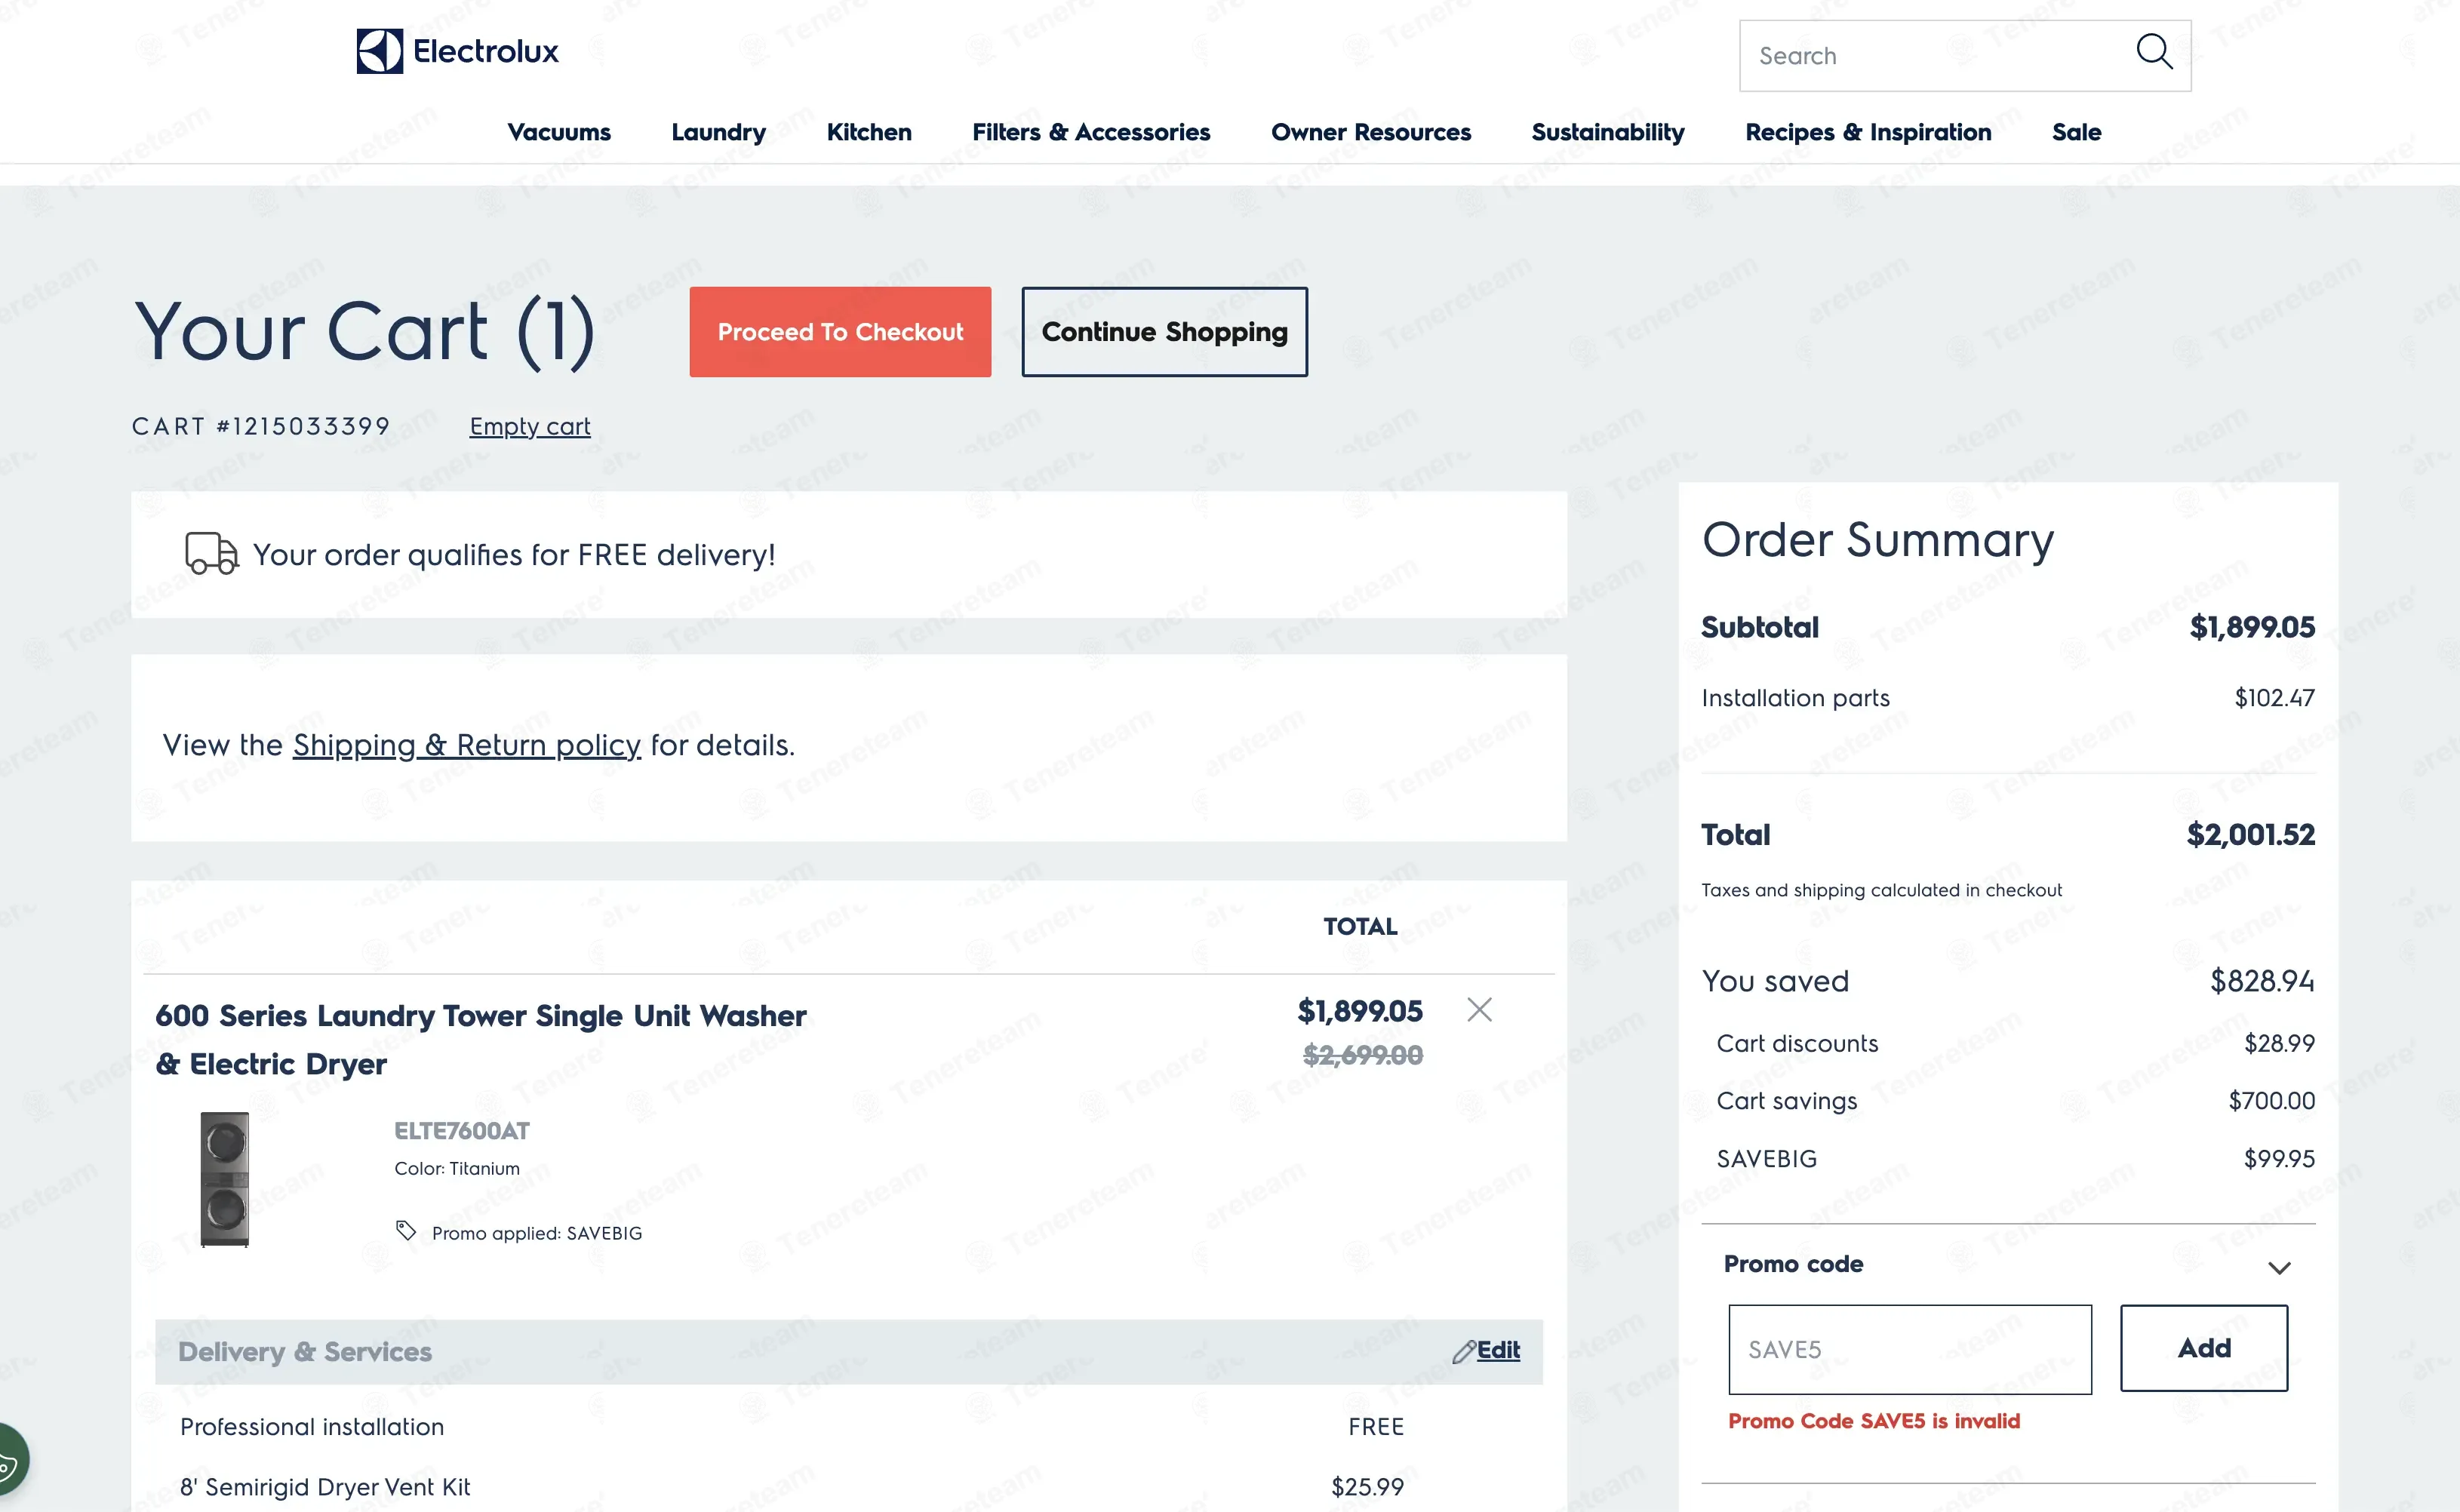Click the Electrolux logo
Screen dimensions: 2460x1512
458,51
